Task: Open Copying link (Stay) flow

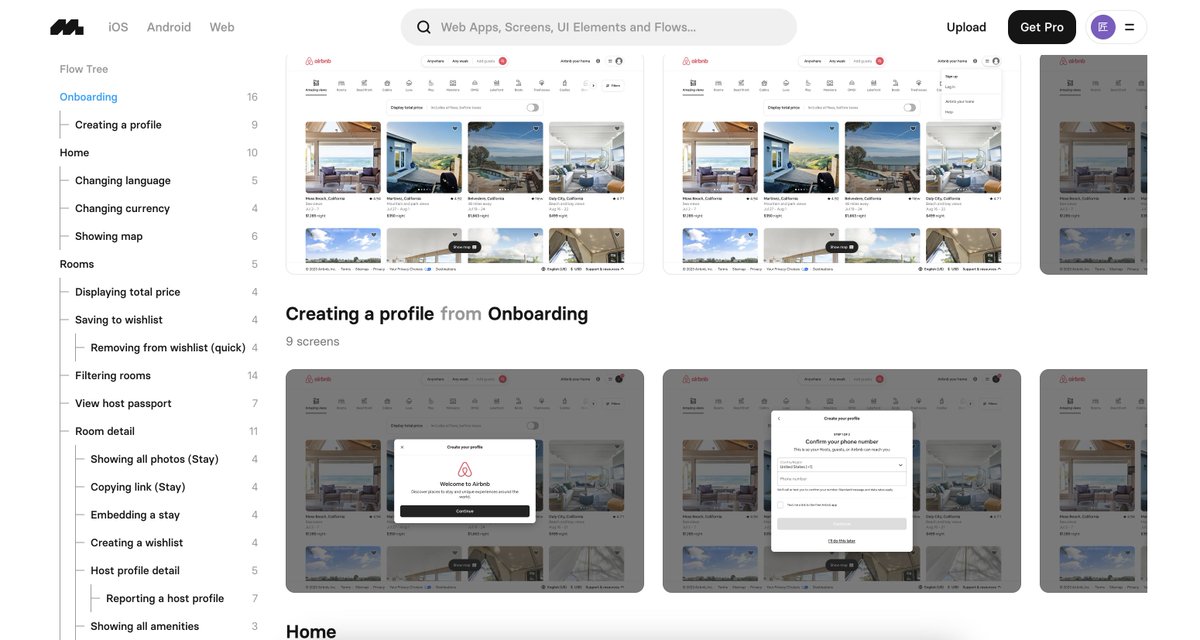Action: (138, 487)
